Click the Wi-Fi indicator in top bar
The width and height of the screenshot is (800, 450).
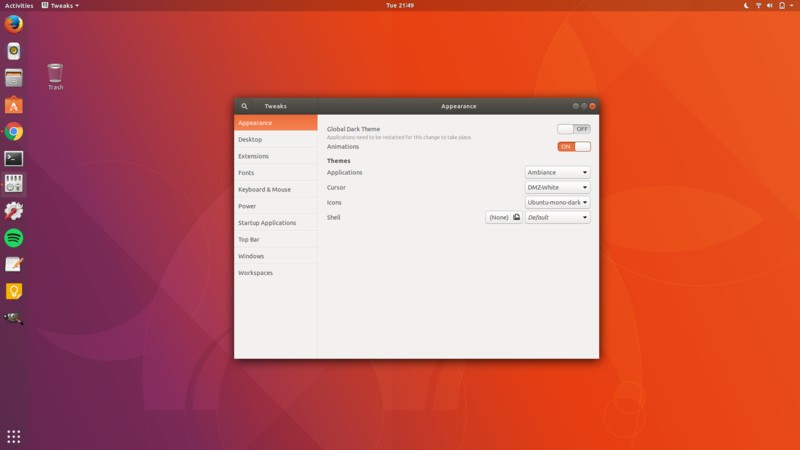759,6
